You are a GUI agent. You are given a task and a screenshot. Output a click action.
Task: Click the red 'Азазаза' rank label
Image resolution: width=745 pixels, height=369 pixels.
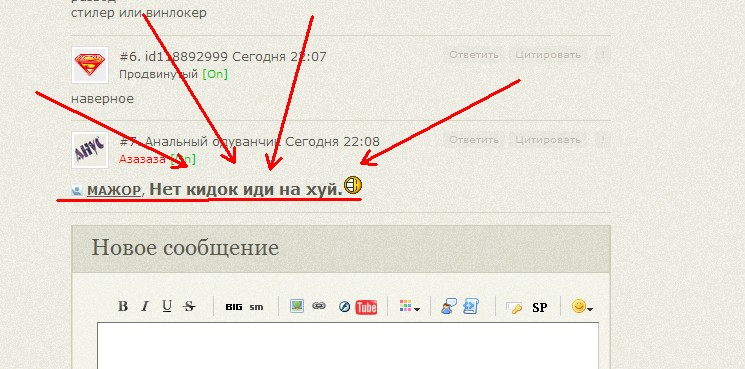142,159
